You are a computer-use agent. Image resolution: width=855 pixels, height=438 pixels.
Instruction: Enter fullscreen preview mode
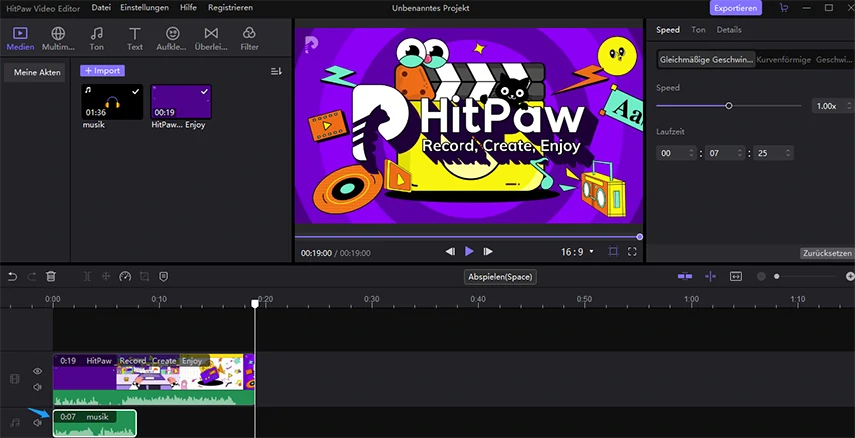632,251
